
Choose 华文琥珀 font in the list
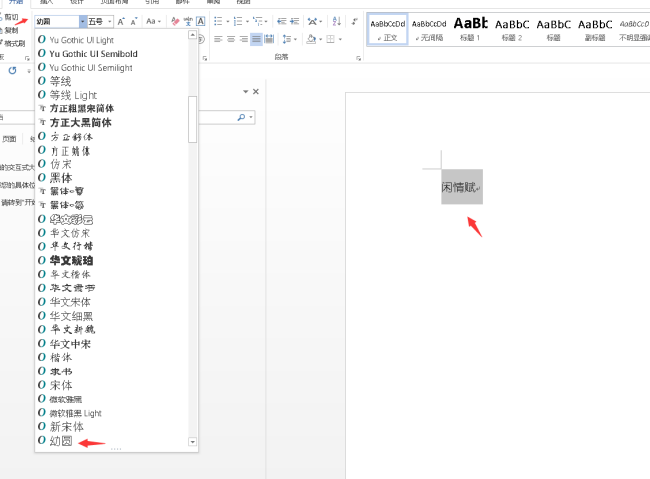tap(71, 260)
